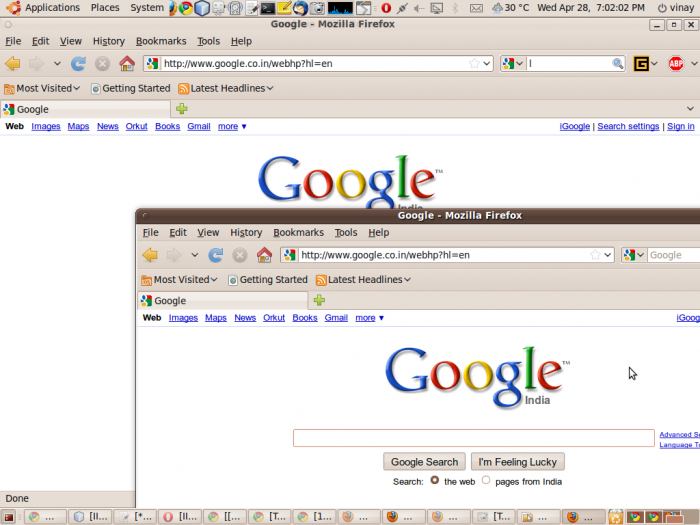The width and height of the screenshot is (700, 525).
Task: Click Reload icon in front Firefox window
Action: (x=216, y=255)
